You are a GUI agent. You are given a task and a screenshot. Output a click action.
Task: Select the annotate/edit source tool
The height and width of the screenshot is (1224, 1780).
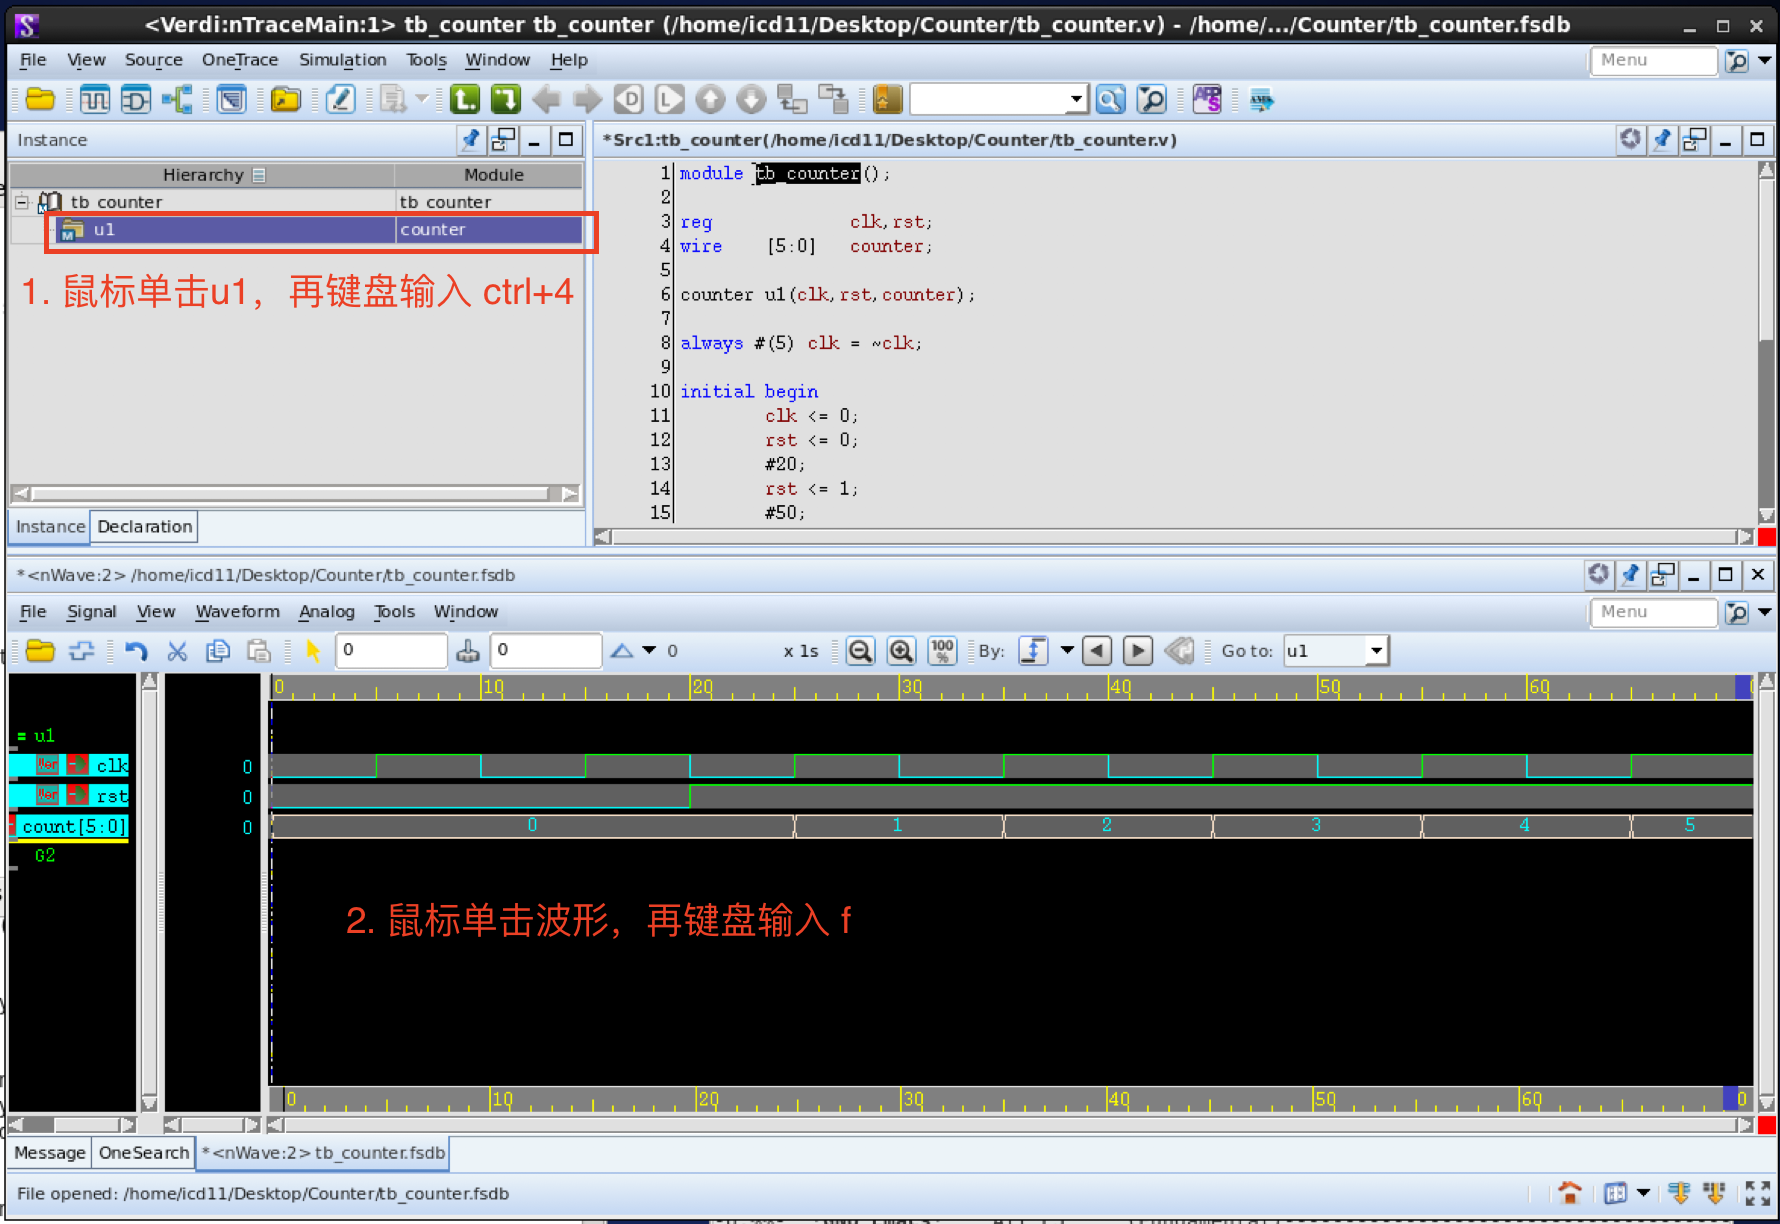point(340,99)
